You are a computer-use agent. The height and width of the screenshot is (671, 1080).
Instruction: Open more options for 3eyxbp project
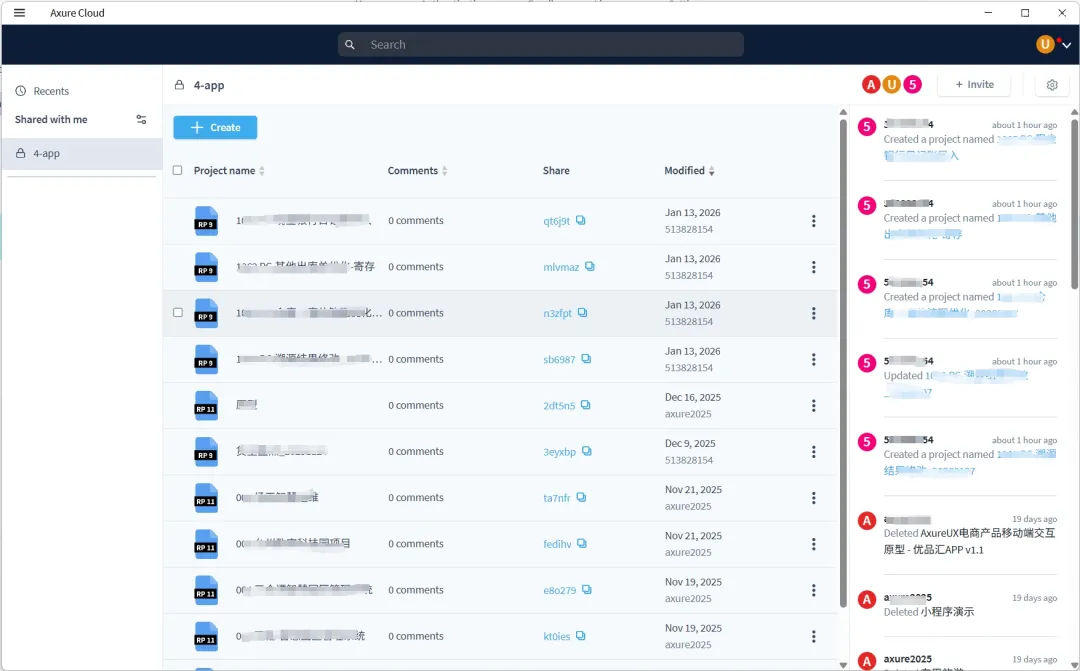(813, 452)
